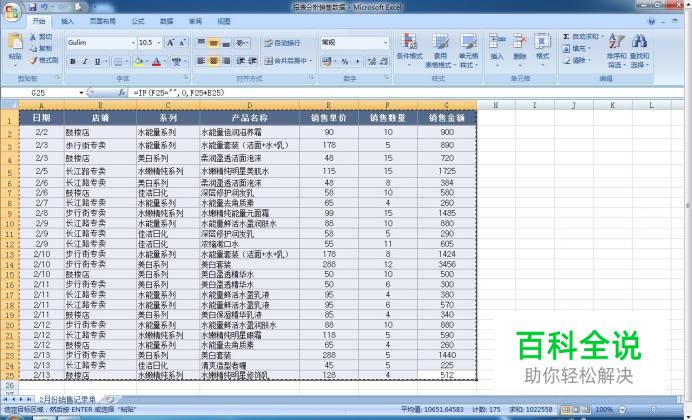
Task: Open the Formulas (公式) tab
Action: pos(138,21)
